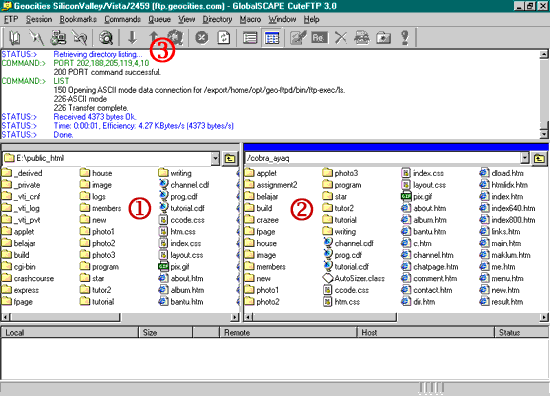Click the connect-to-computers toolbar icon
550x396 pixels.
58,38
